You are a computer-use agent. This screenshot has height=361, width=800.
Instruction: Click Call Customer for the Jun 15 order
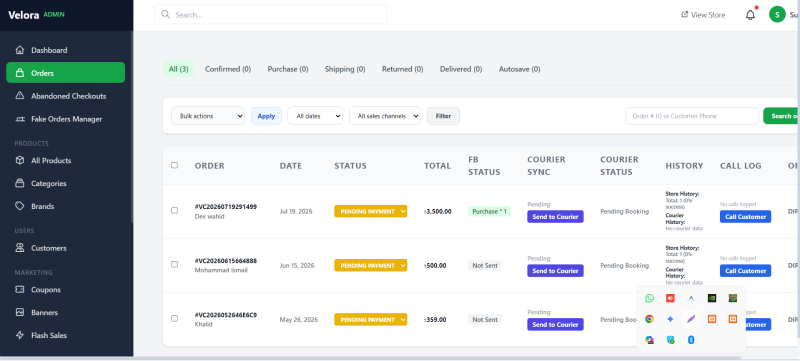click(745, 271)
